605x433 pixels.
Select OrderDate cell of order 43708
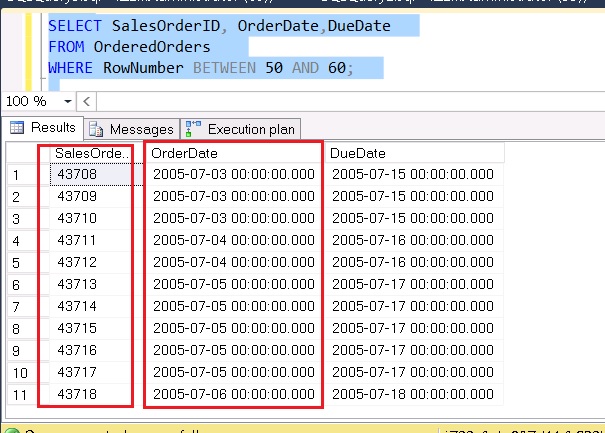[x=234, y=174]
